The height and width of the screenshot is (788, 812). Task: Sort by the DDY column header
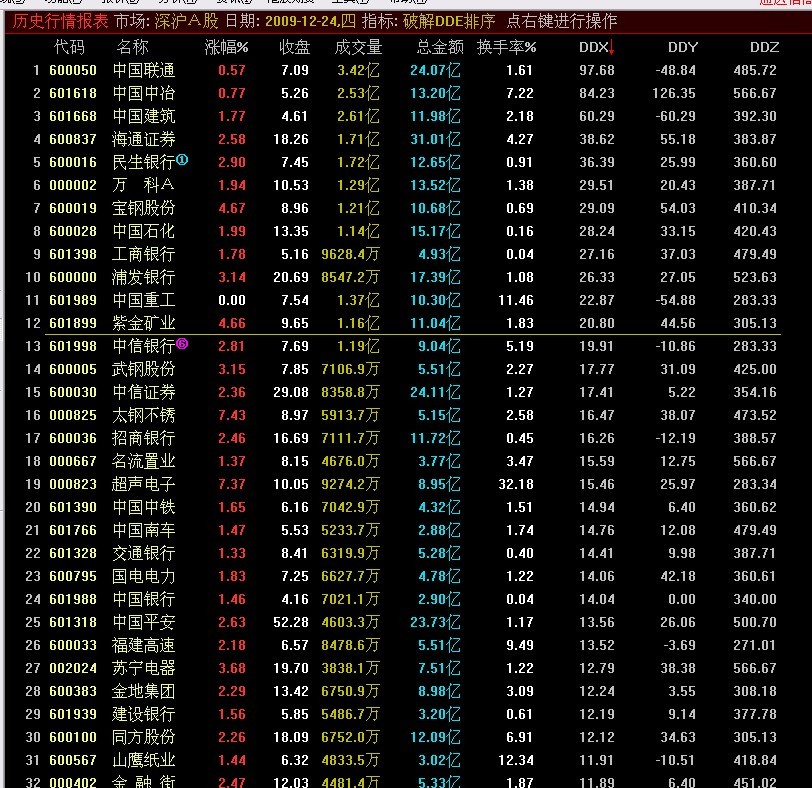point(683,47)
